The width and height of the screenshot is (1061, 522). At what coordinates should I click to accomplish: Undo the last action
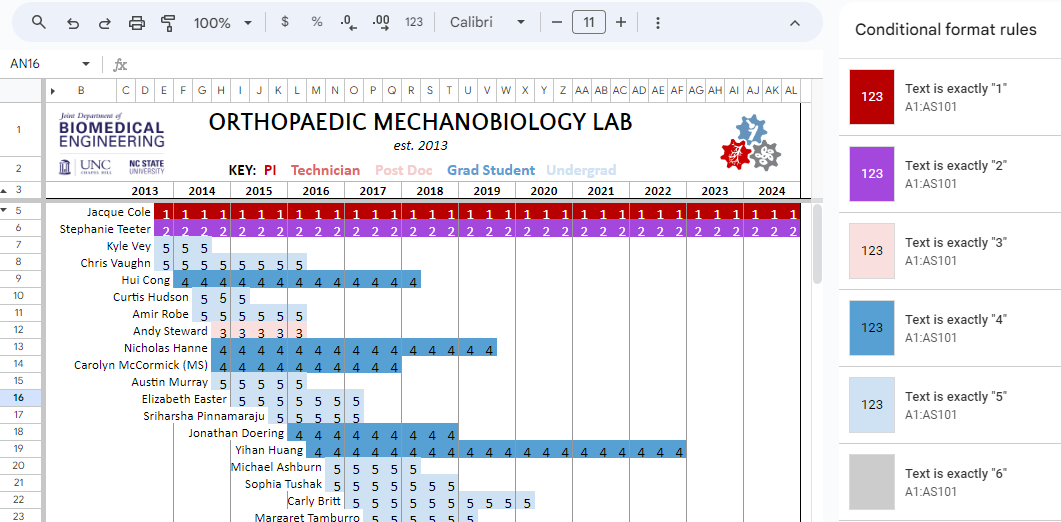(x=72, y=22)
